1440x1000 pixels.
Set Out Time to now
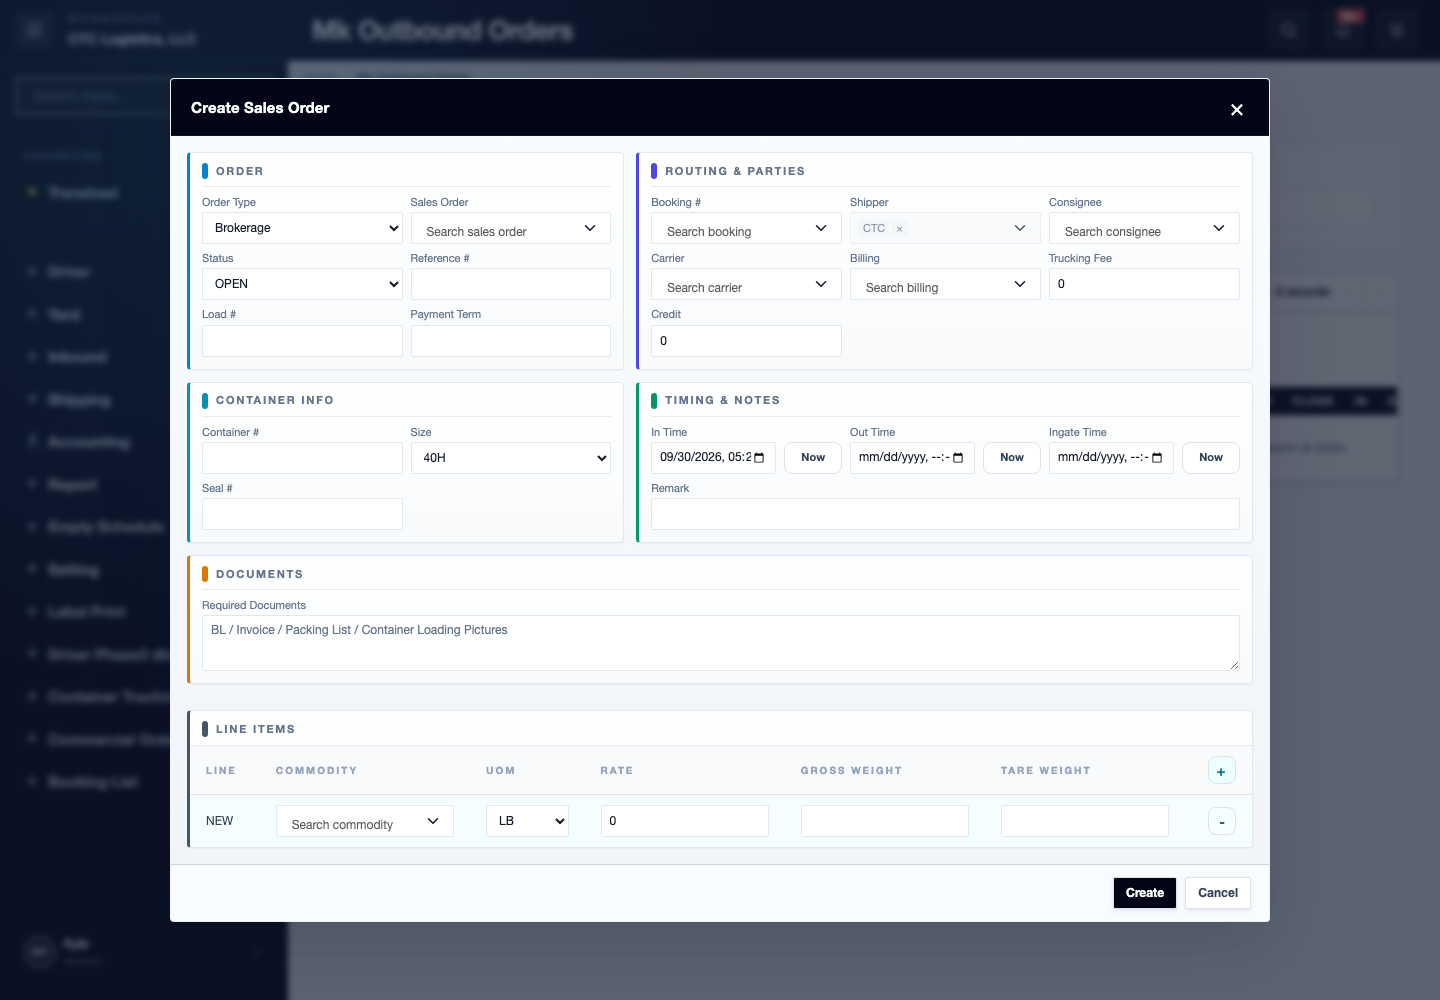[x=1012, y=458]
